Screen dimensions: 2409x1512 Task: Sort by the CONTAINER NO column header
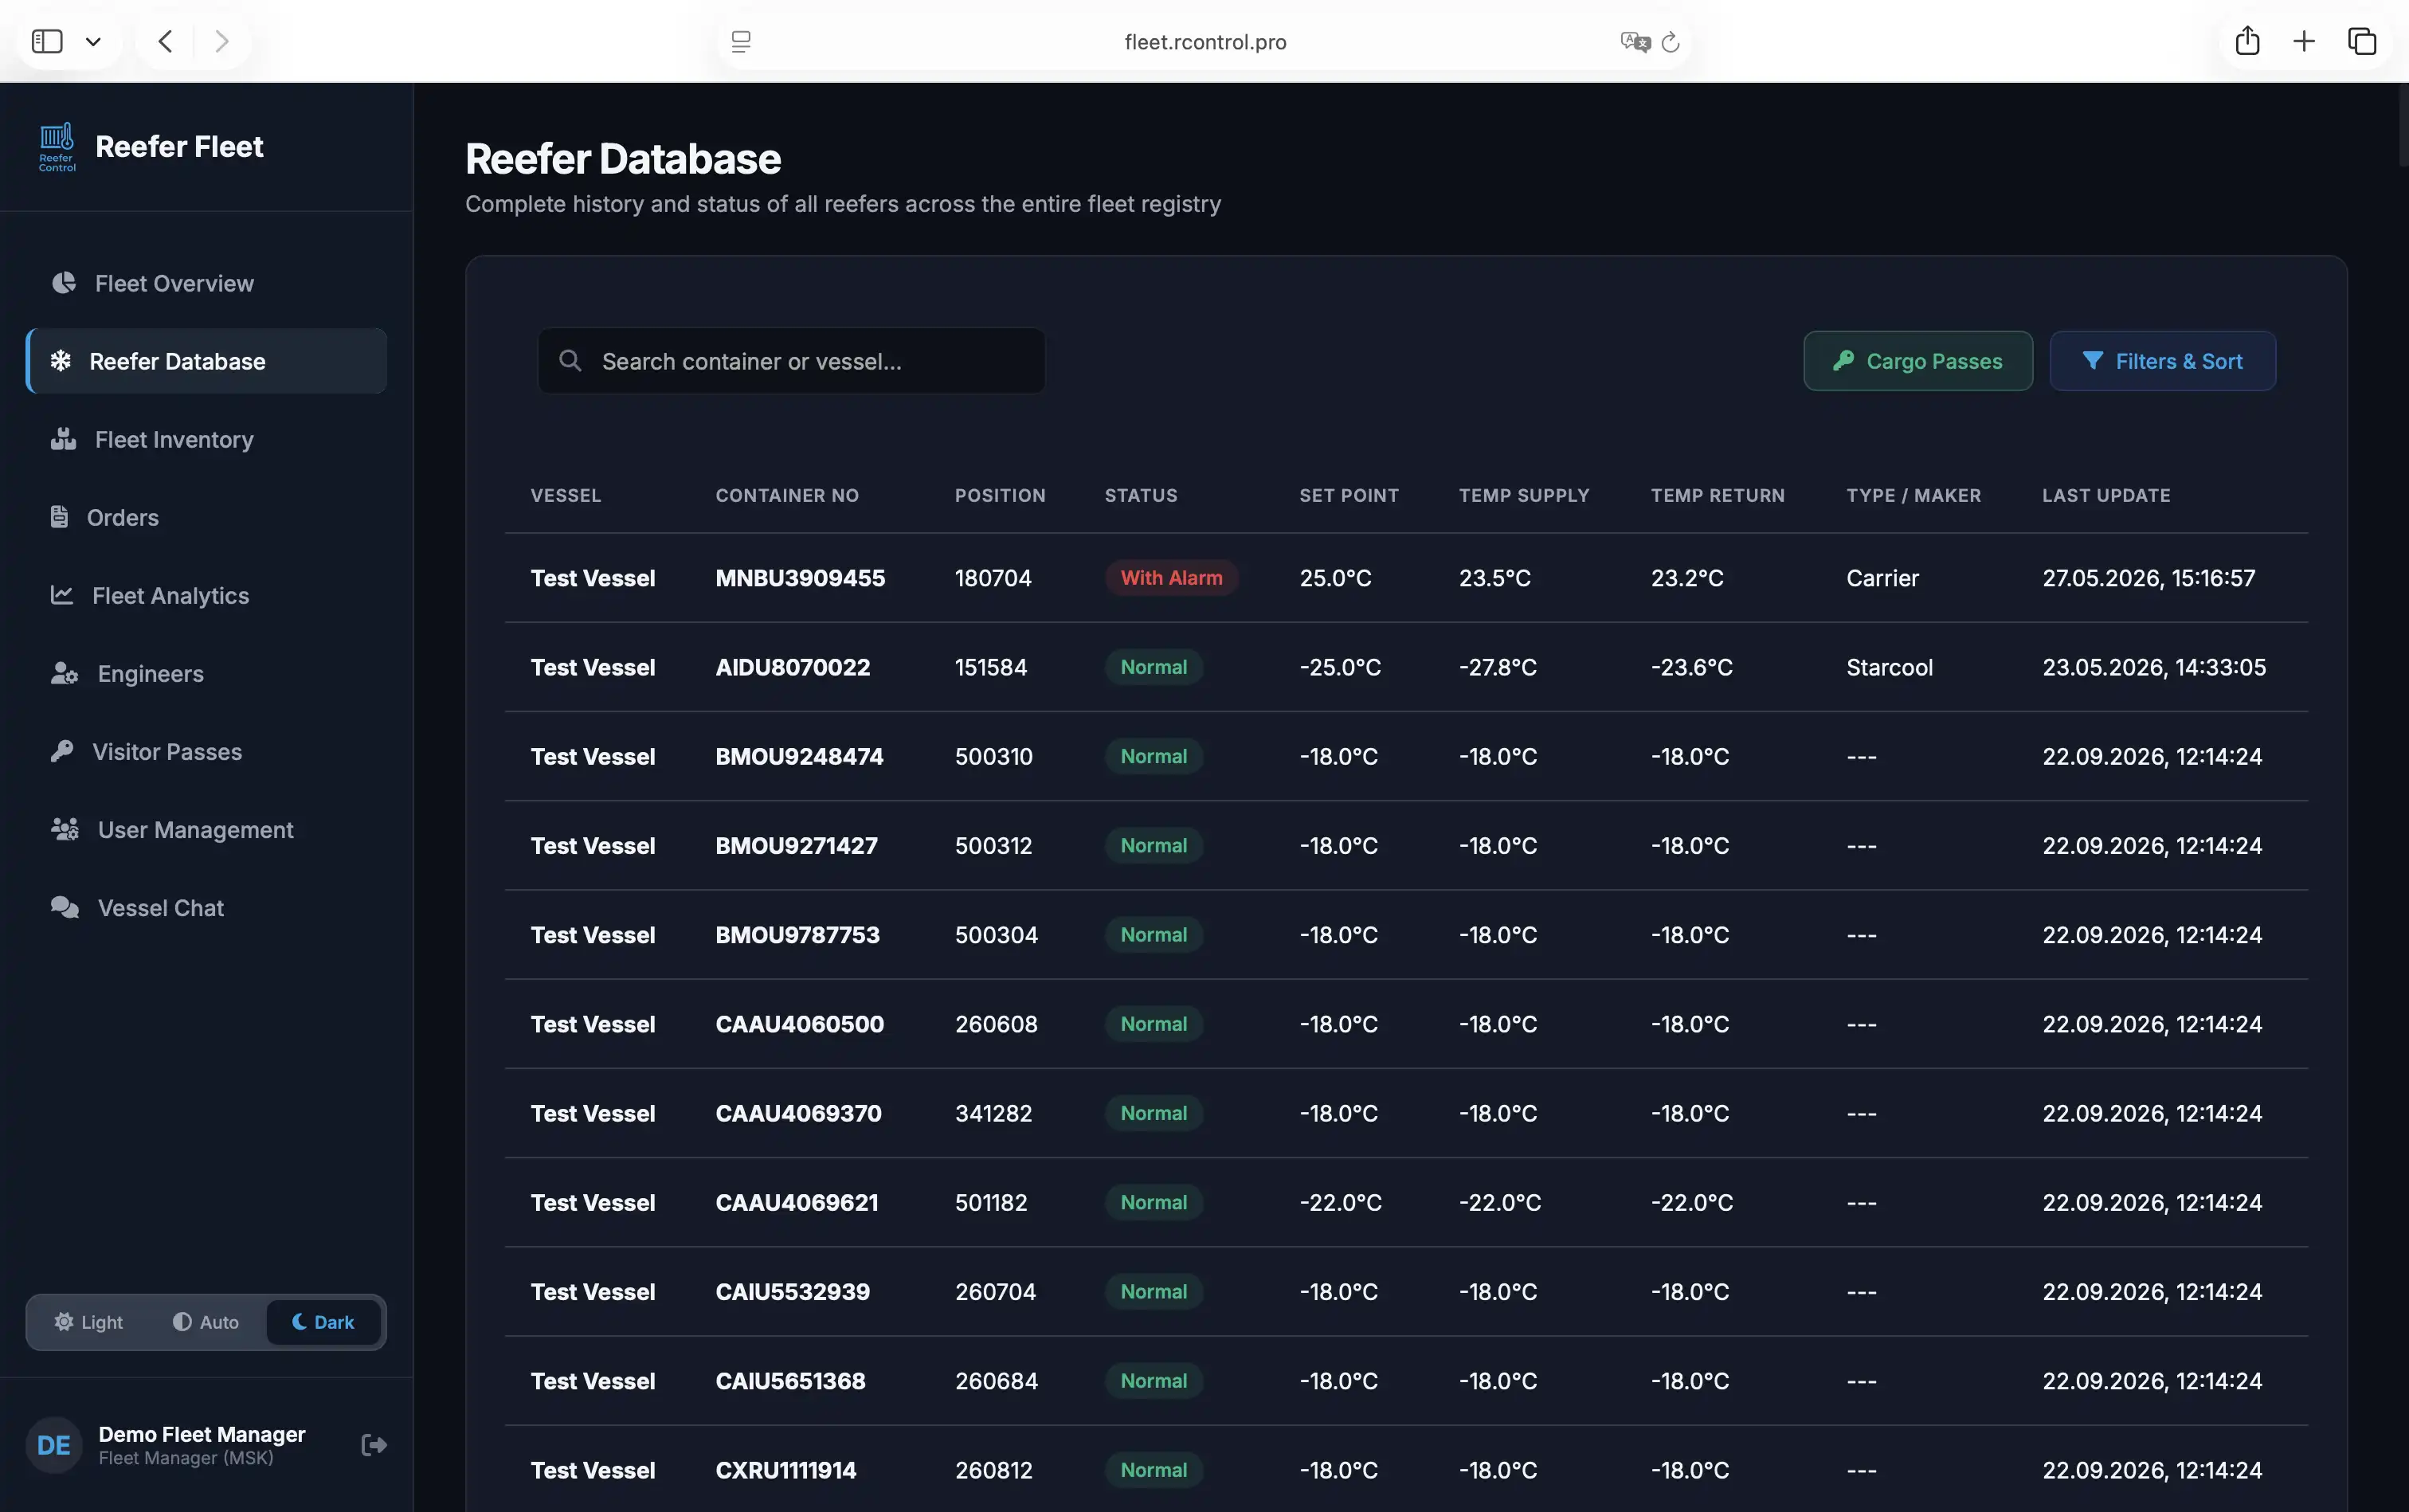[787, 495]
